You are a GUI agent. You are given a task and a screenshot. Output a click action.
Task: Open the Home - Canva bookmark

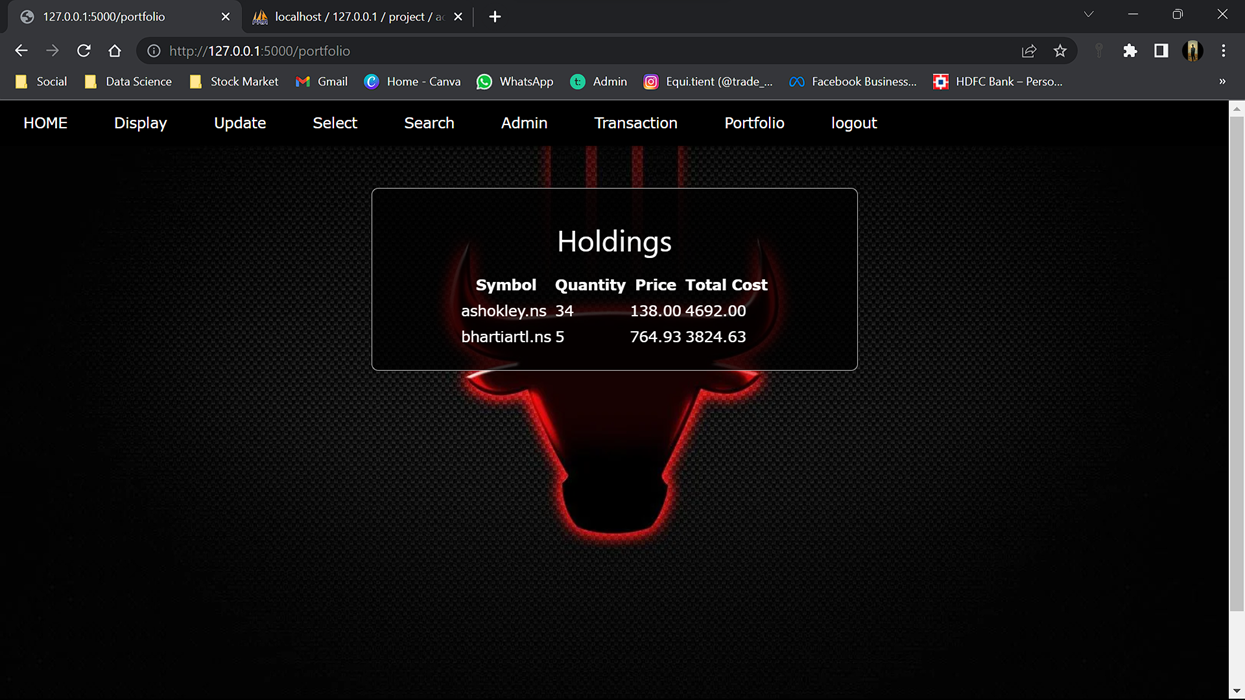click(x=412, y=81)
